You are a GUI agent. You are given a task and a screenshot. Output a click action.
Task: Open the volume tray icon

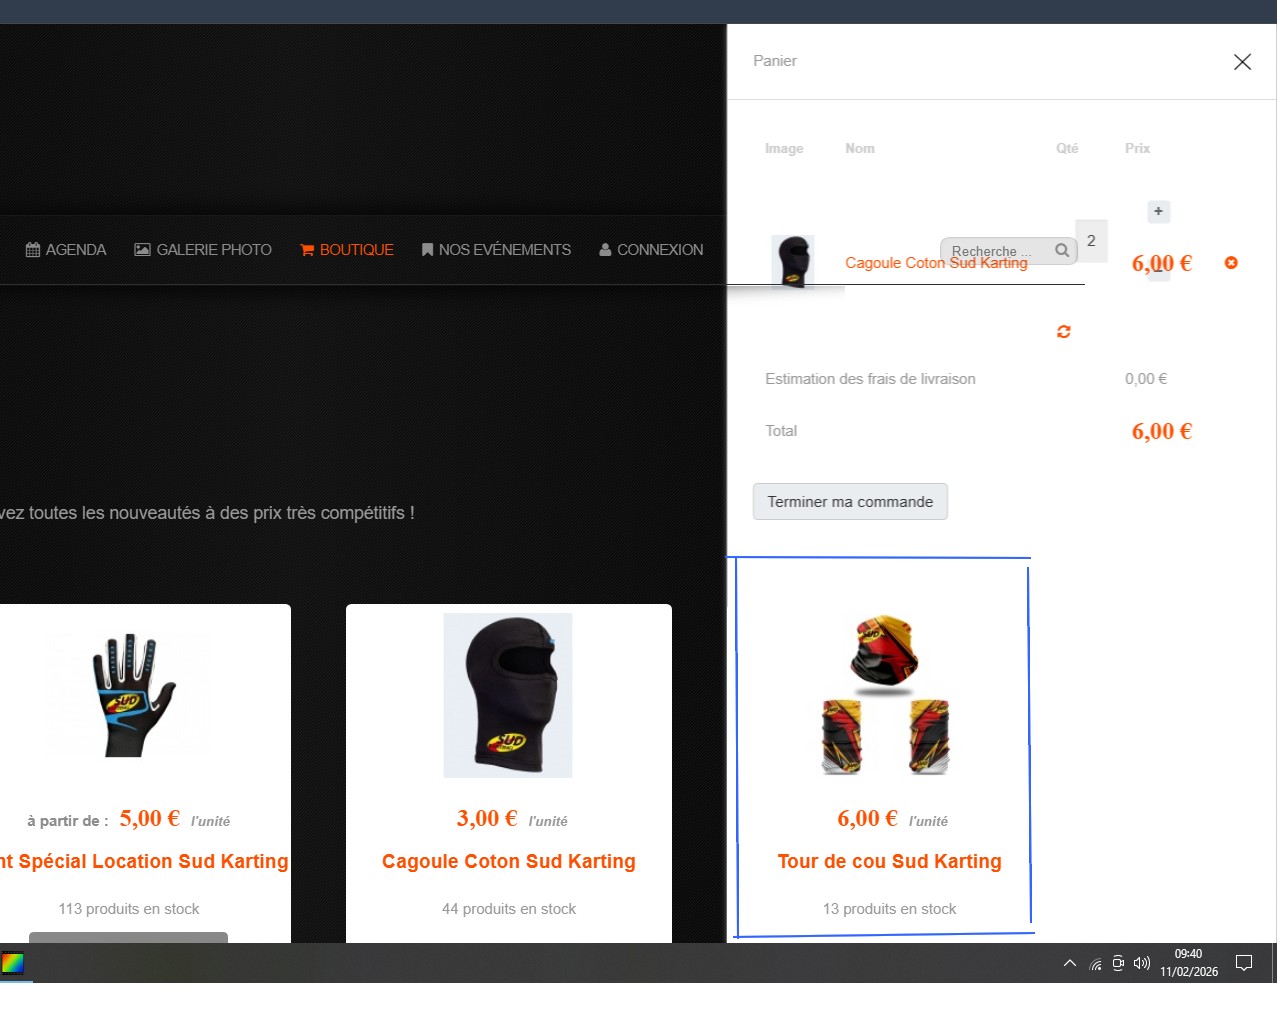pos(1142,964)
